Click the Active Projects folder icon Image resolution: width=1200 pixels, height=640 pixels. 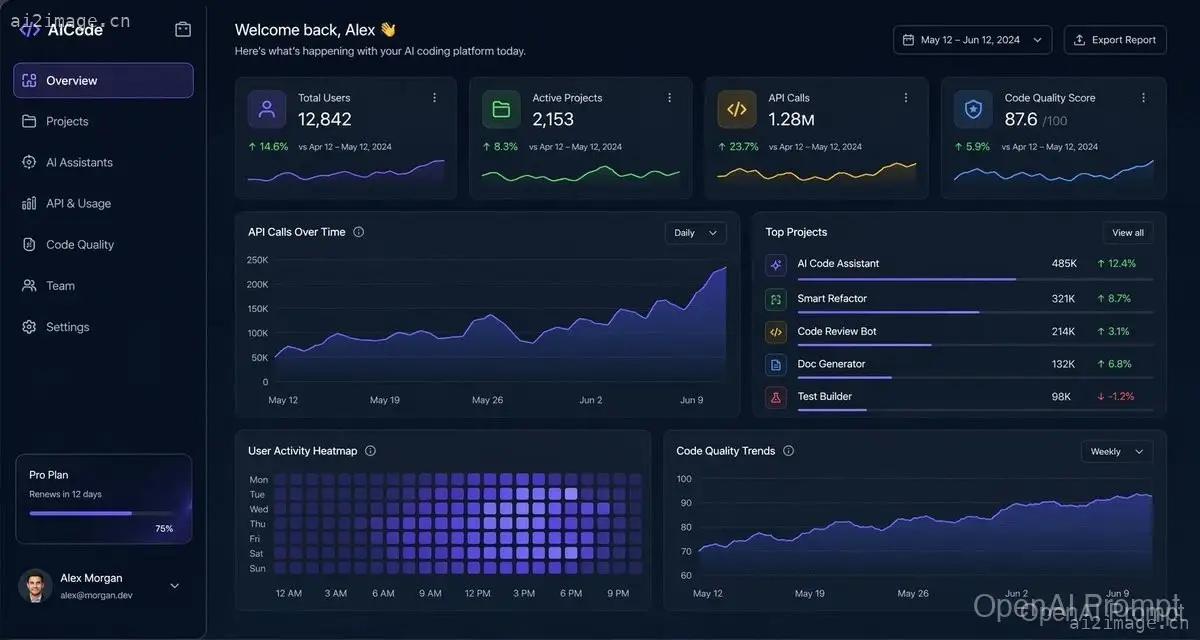[x=501, y=110]
